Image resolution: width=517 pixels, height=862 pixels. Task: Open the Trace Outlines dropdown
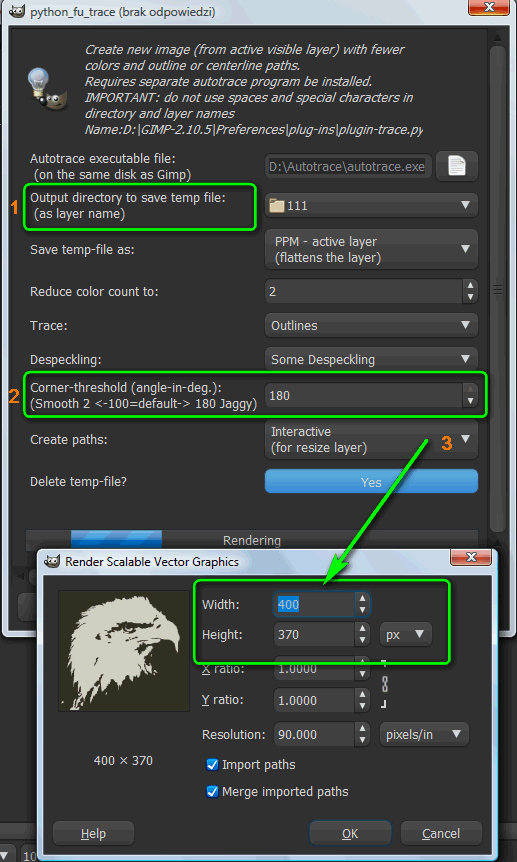coord(371,325)
